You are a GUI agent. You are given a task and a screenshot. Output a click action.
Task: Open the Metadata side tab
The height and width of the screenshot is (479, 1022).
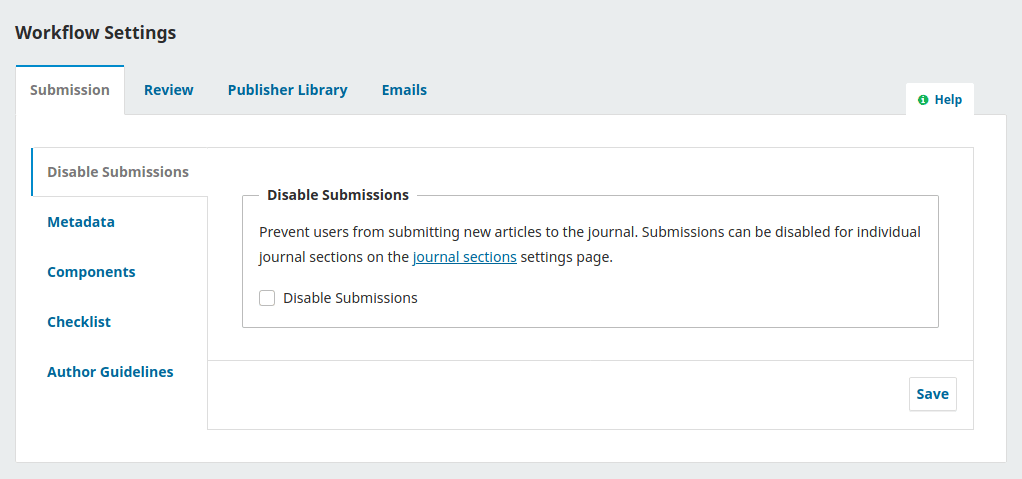click(81, 222)
